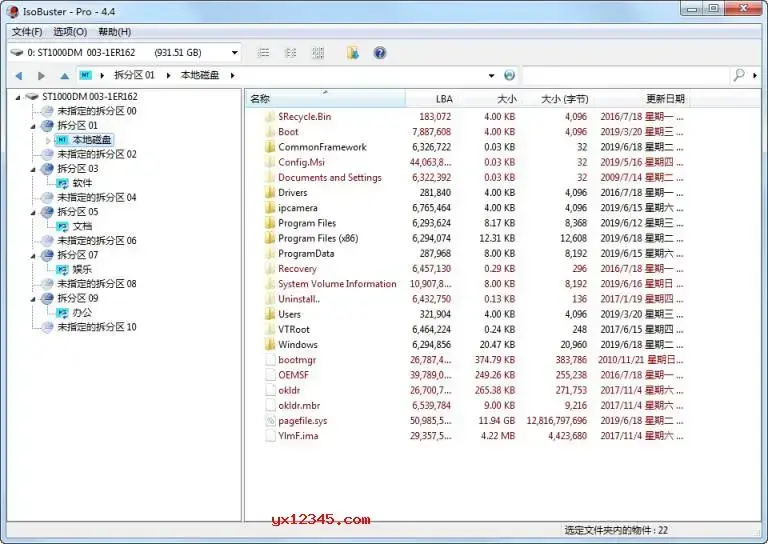Collapse the 拆分区 09 tree node

click(x=33, y=298)
